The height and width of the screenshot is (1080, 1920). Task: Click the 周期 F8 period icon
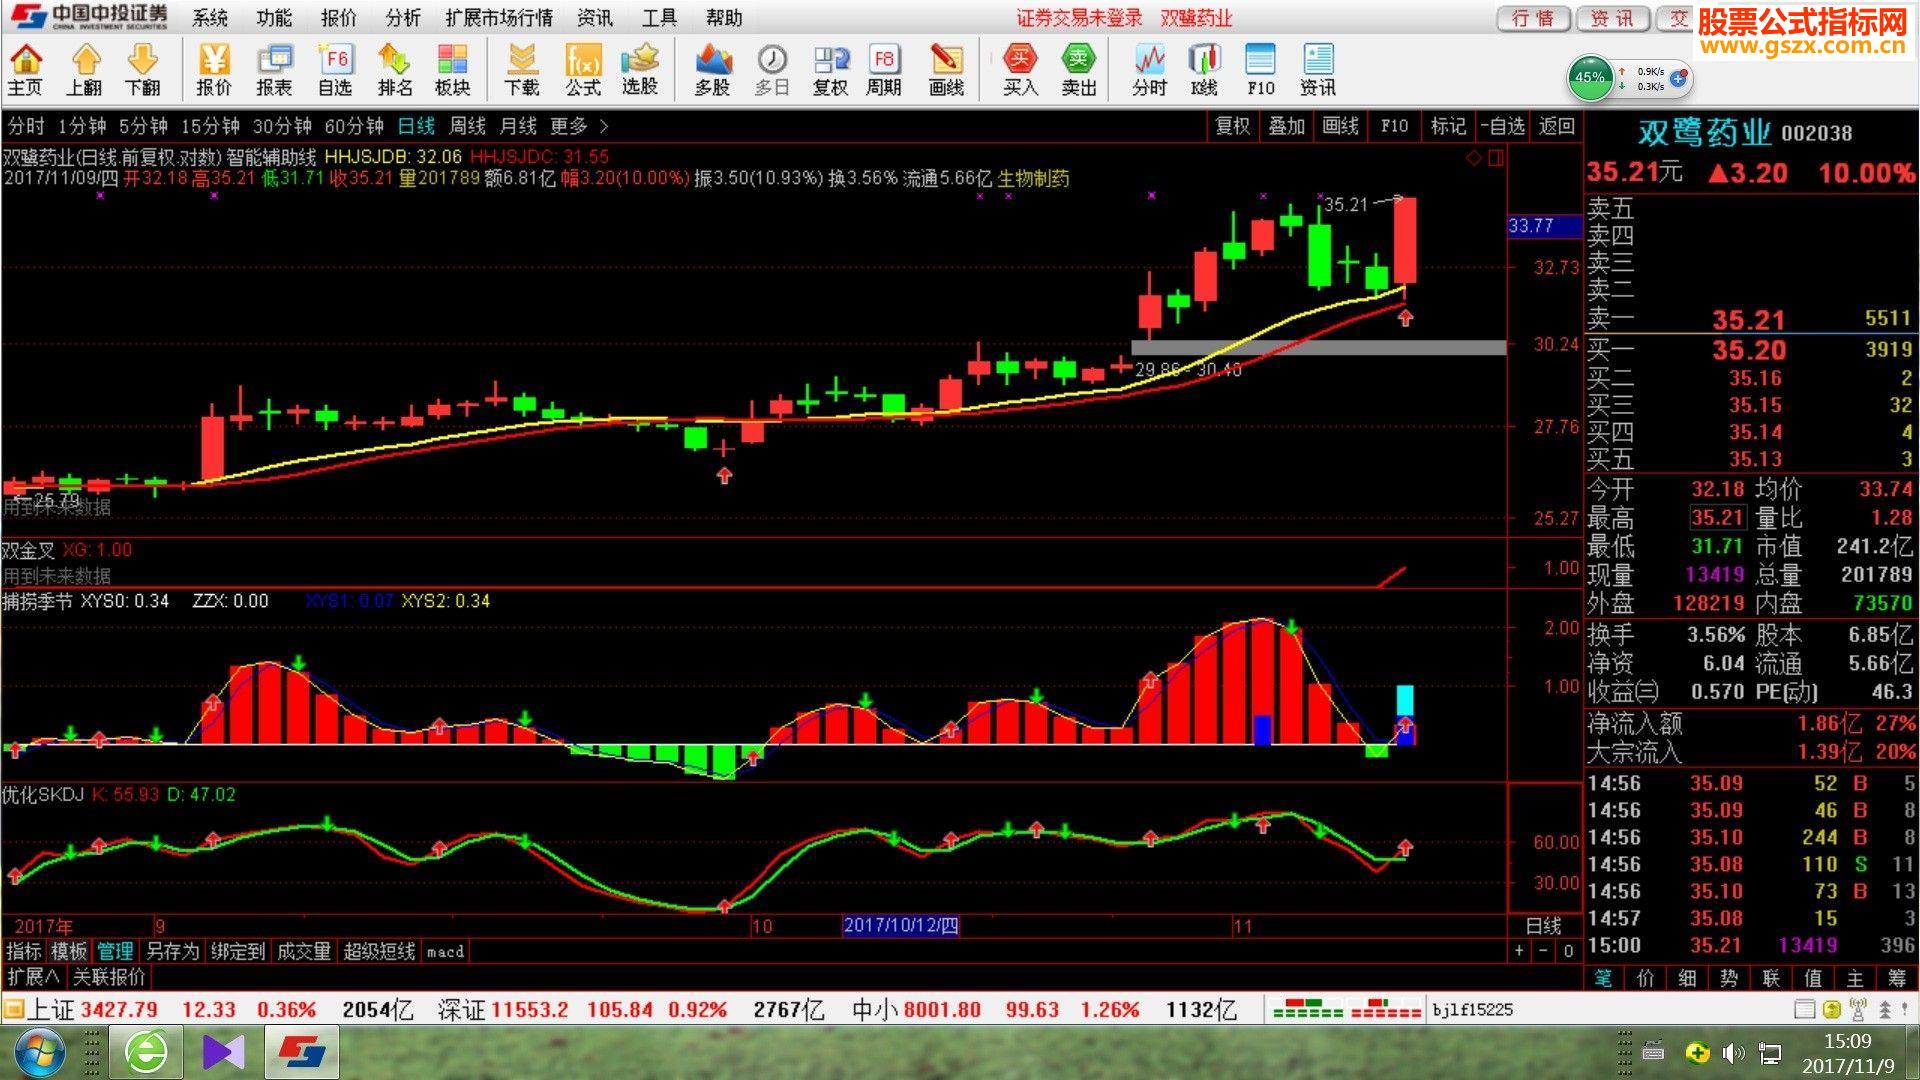[884, 70]
